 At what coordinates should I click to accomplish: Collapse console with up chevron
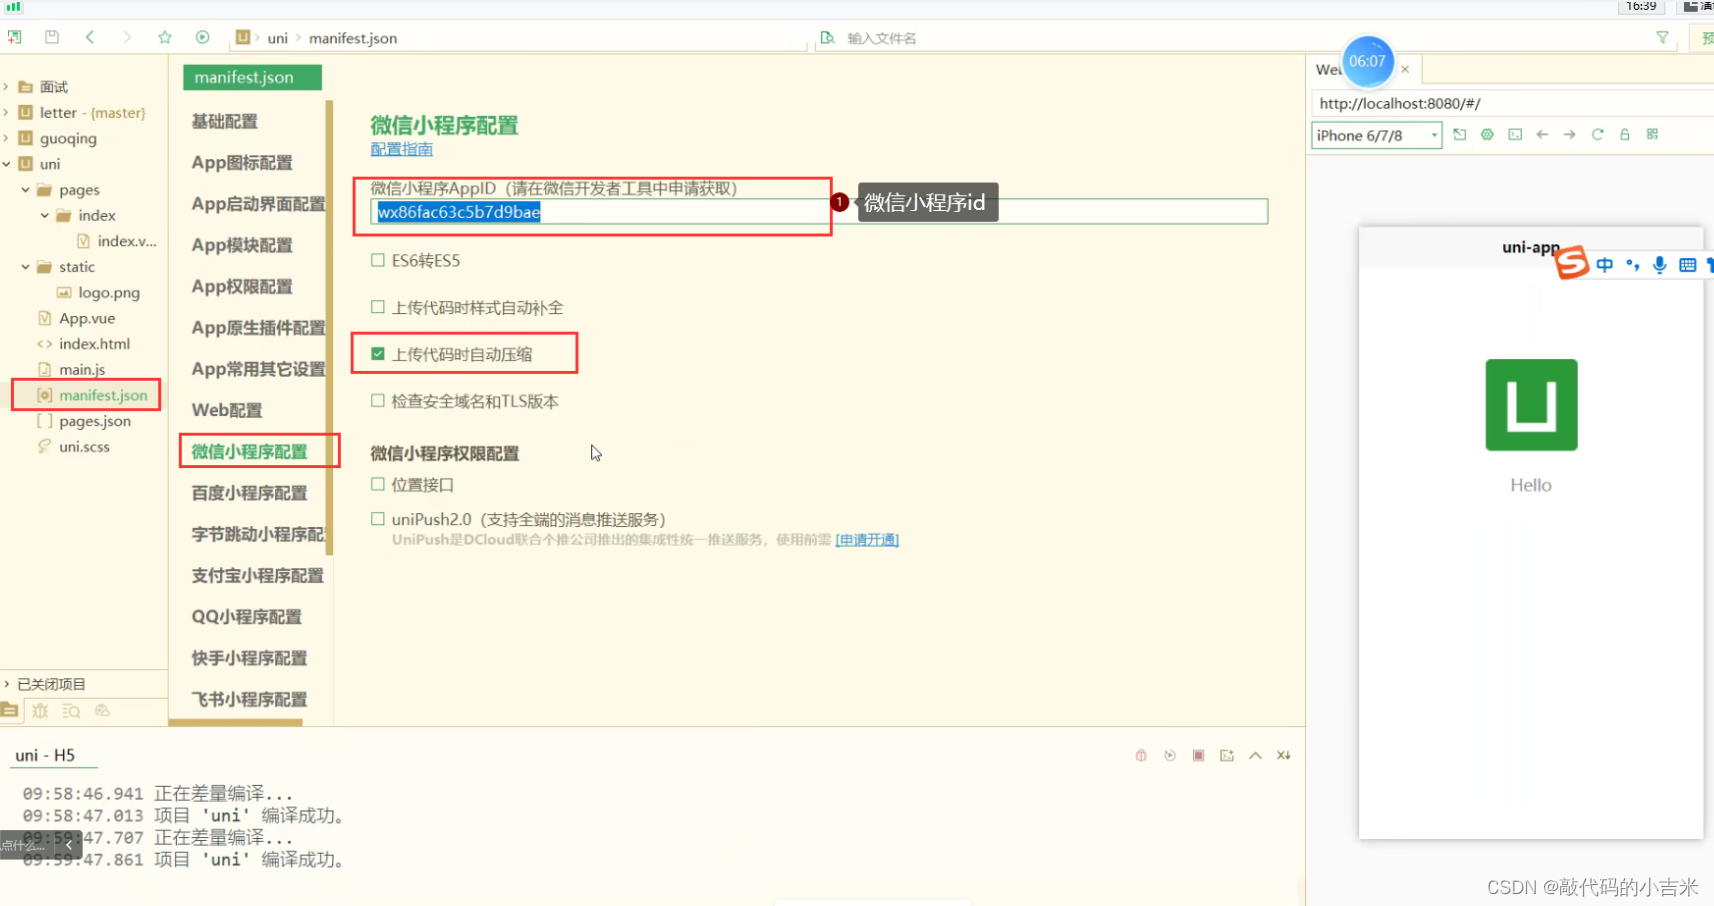(x=1255, y=755)
